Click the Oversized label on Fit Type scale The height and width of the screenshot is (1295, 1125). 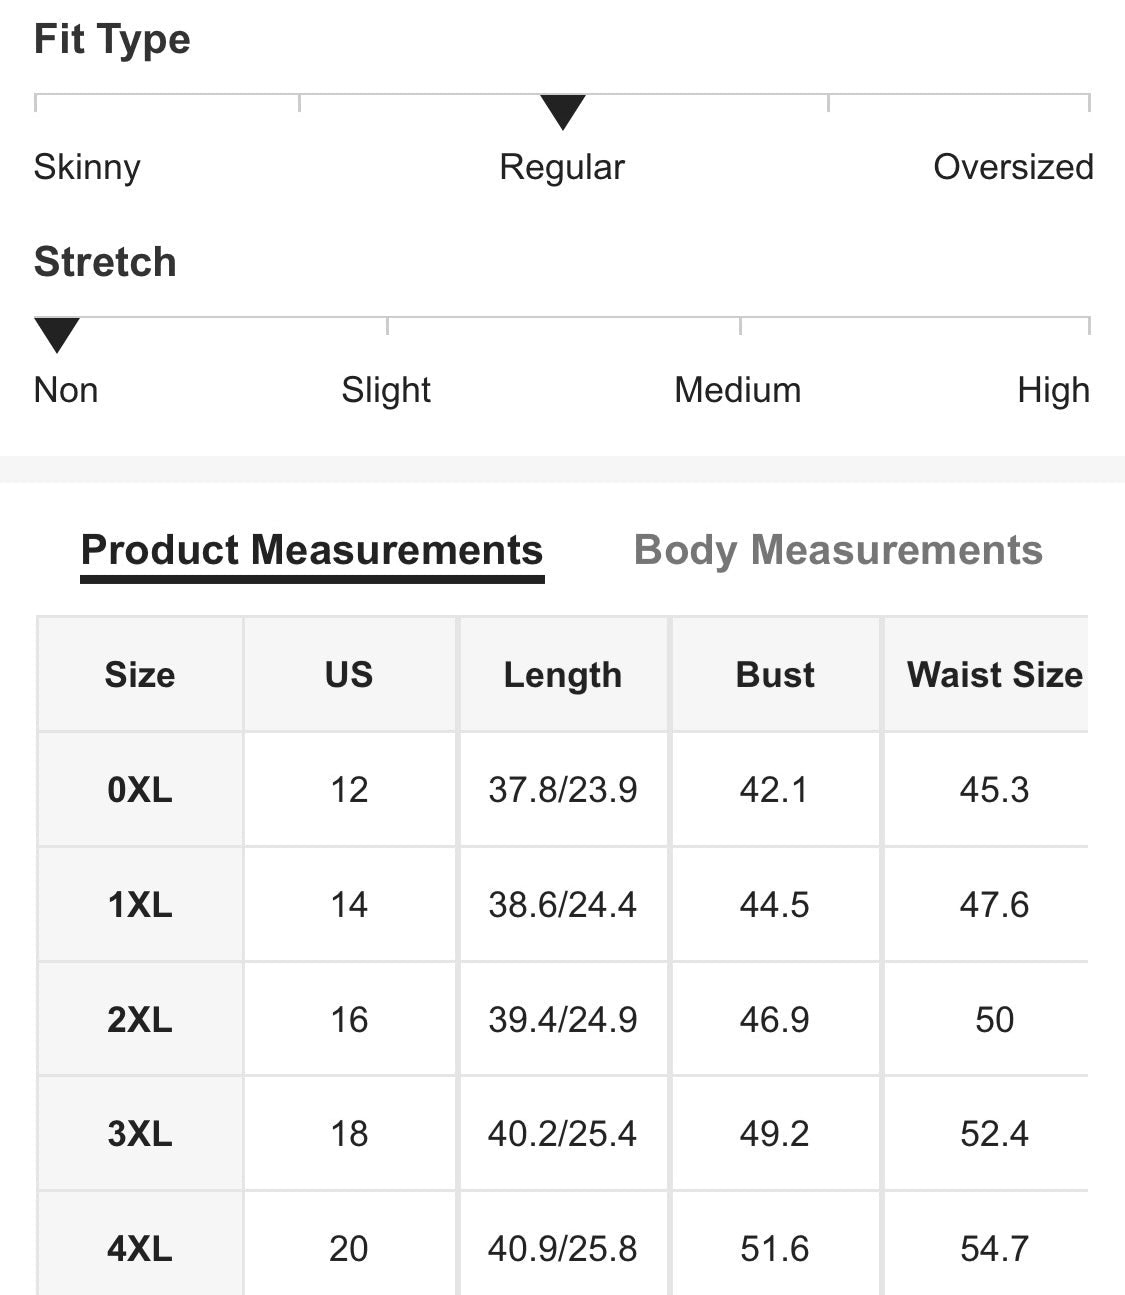1013,167
